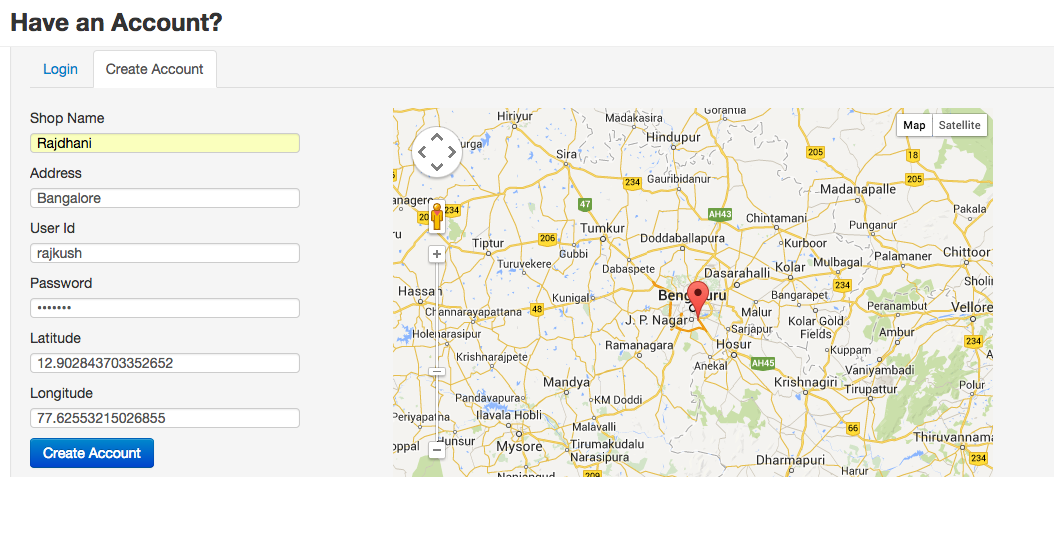The image size is (1054, 555).
Task: Click the Chintamani label on the map
Action: click(x=776, y=218)
